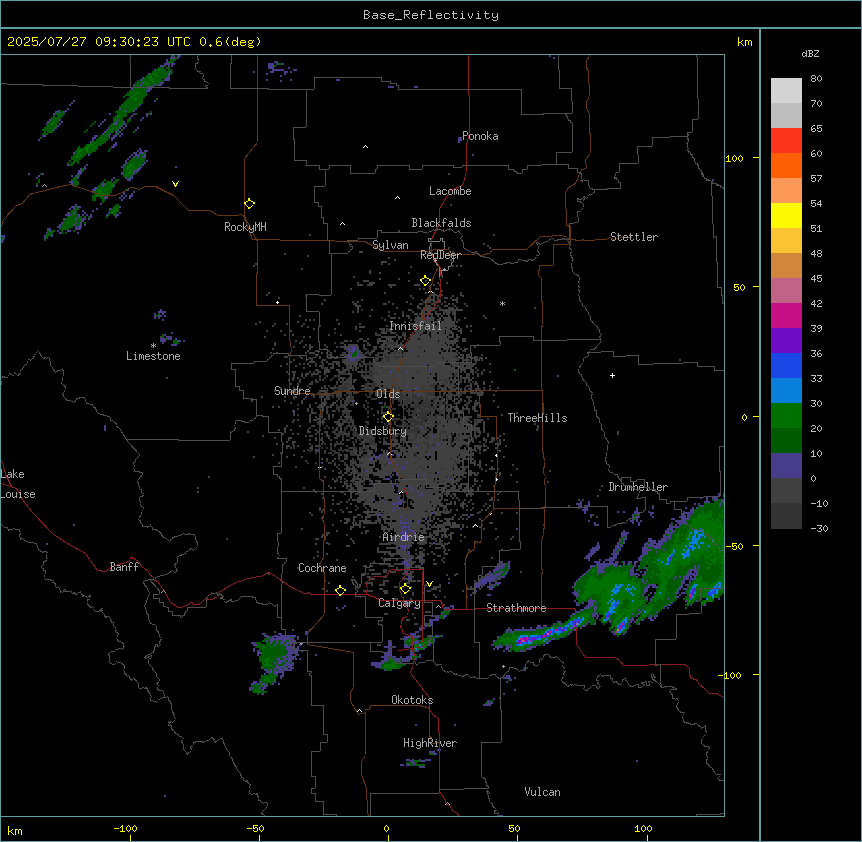Select the Olds label
Screen dimensions: 862x842
point(388,394)
